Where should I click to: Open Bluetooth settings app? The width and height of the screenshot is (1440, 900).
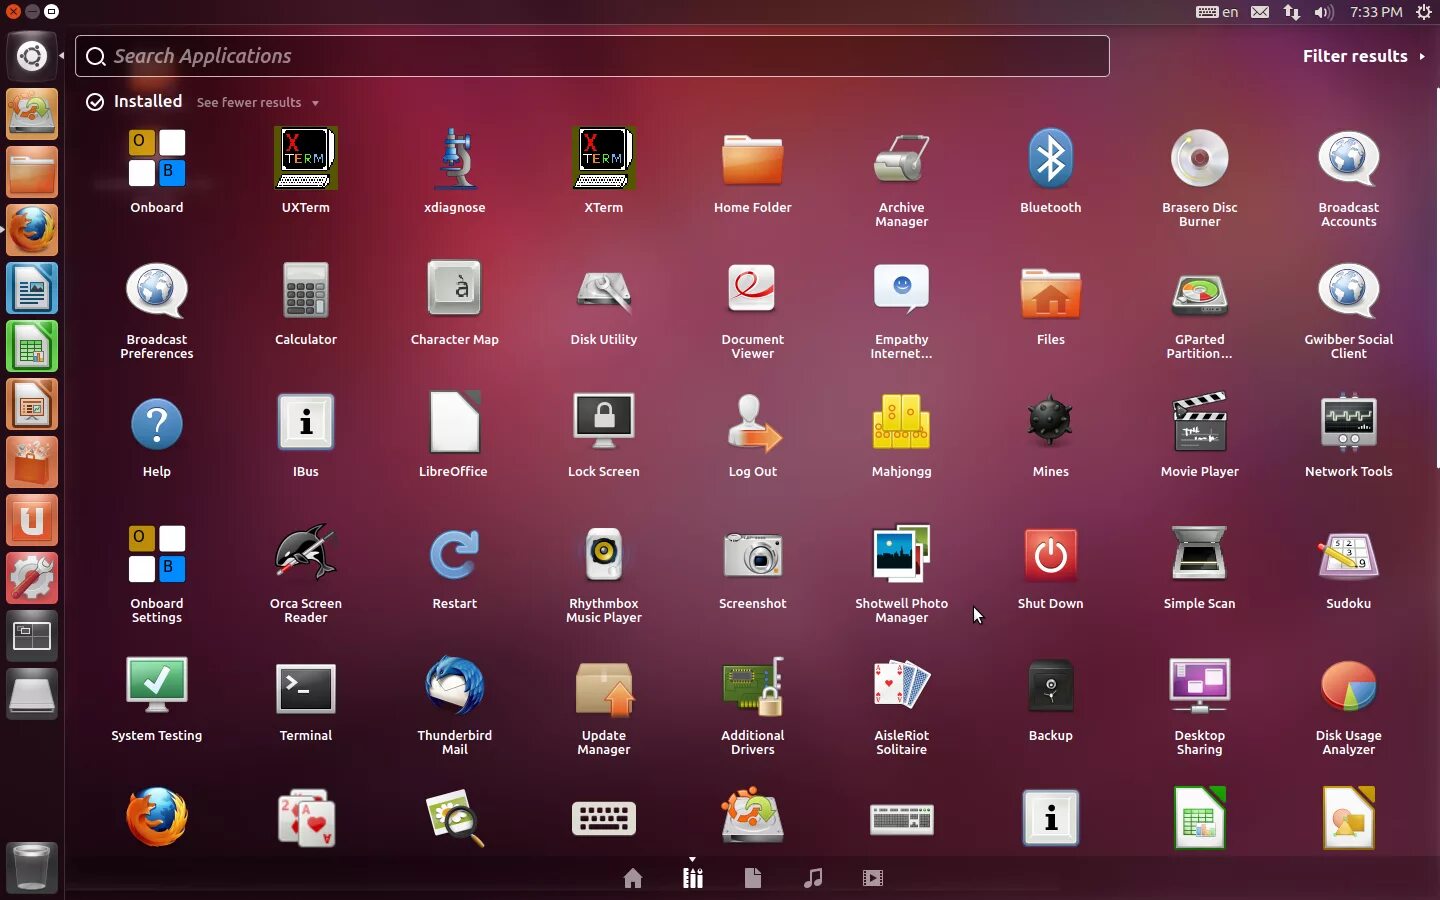(1051, 159)
